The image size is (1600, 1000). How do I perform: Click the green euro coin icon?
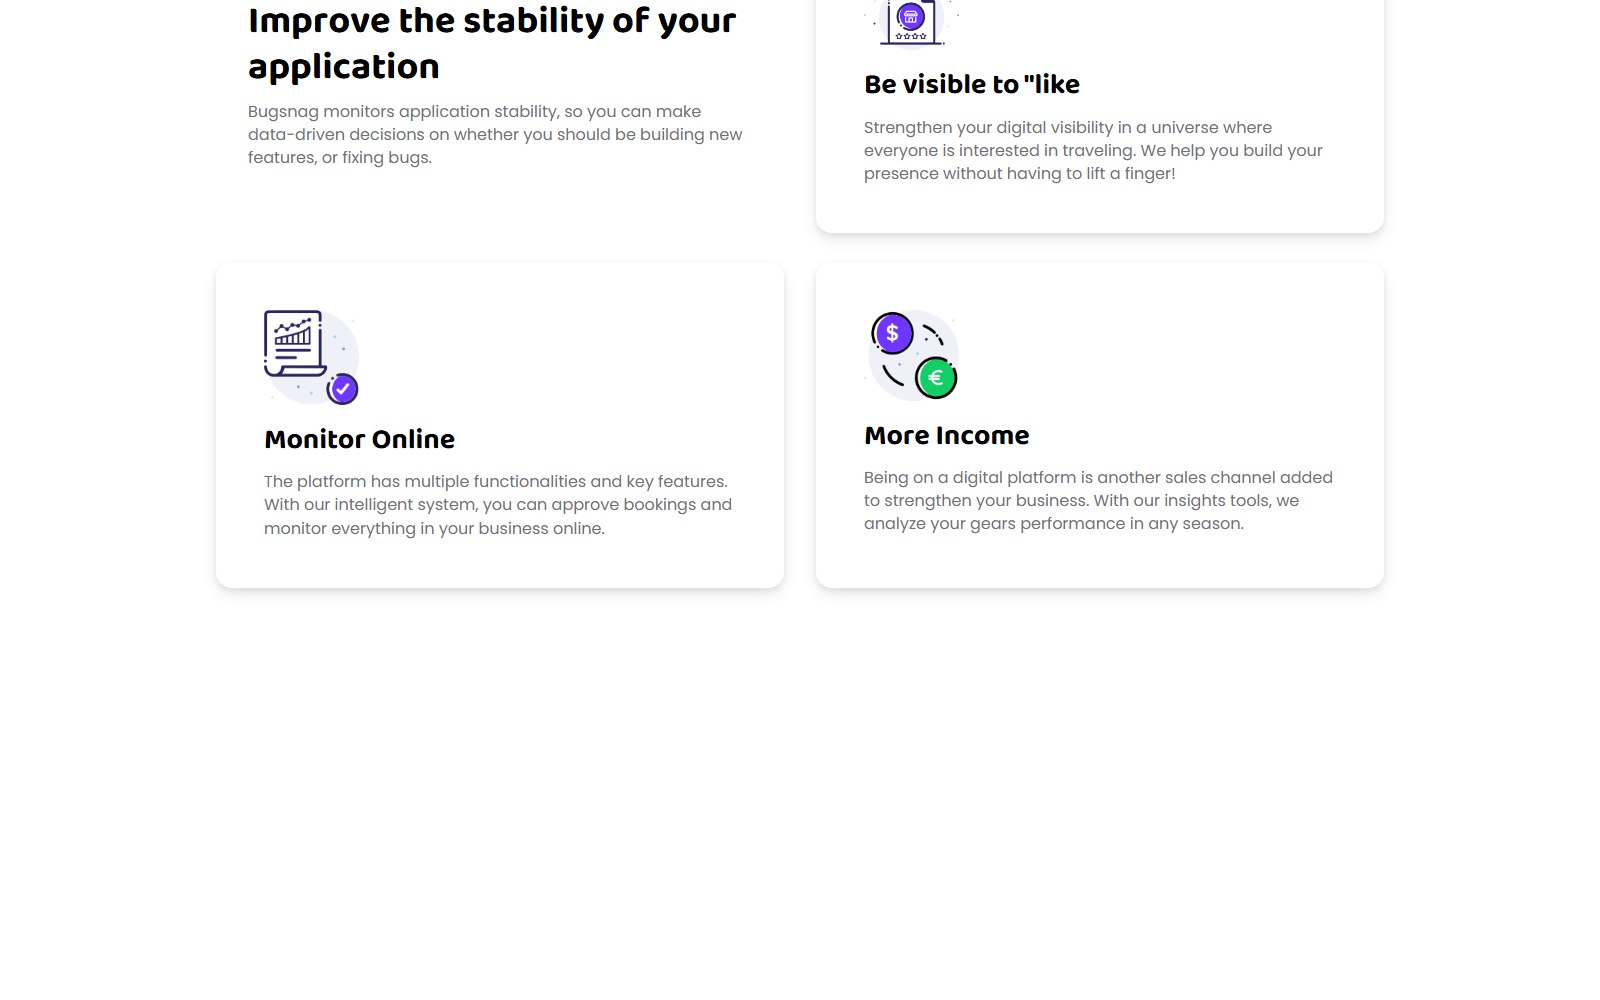coord(936,377)
